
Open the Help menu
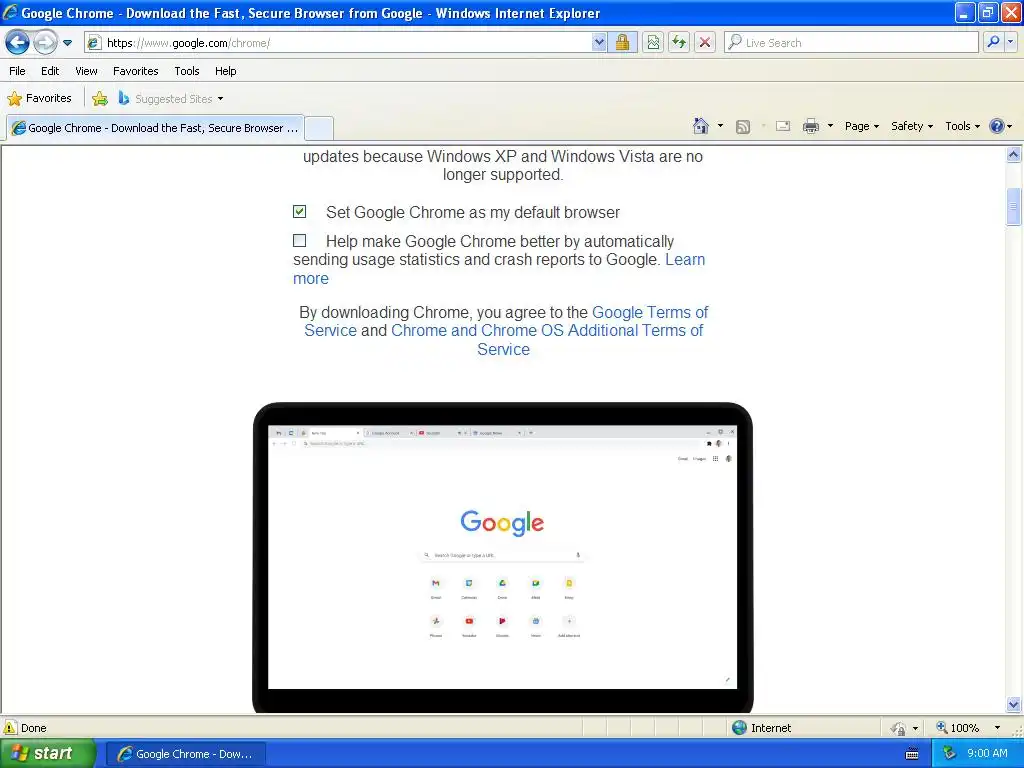[225, 71]
